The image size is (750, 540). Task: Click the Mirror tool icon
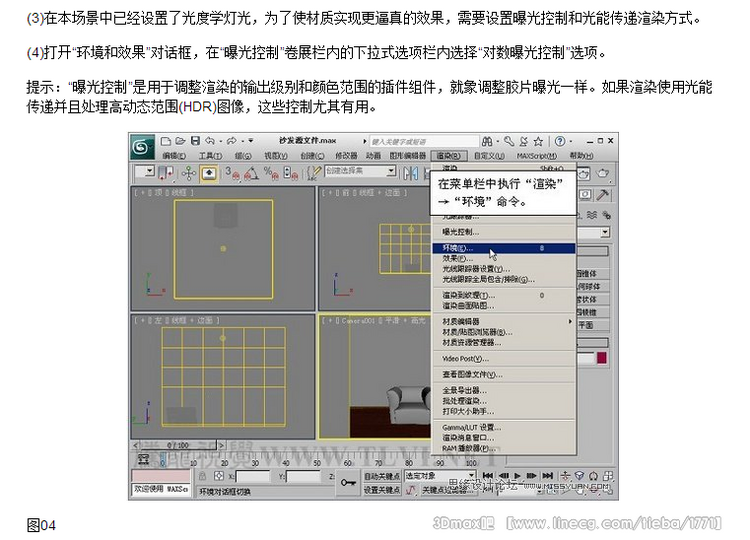tap(410, 173)
